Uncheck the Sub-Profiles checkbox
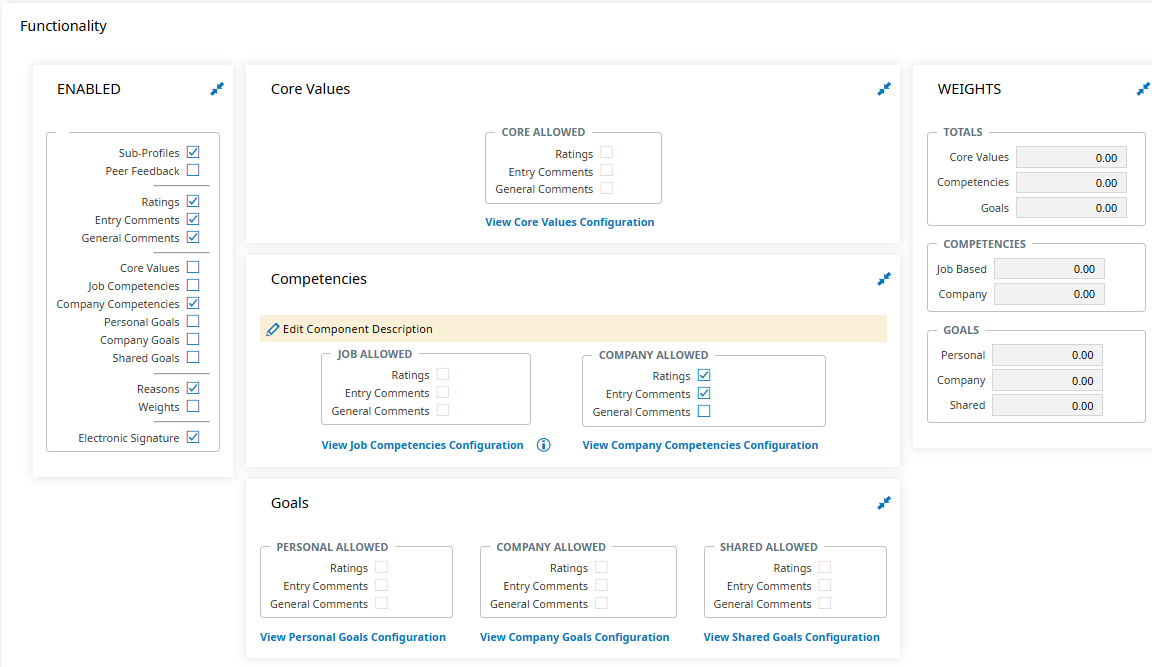The image size is (1152, 667). [x=193, y=152]
